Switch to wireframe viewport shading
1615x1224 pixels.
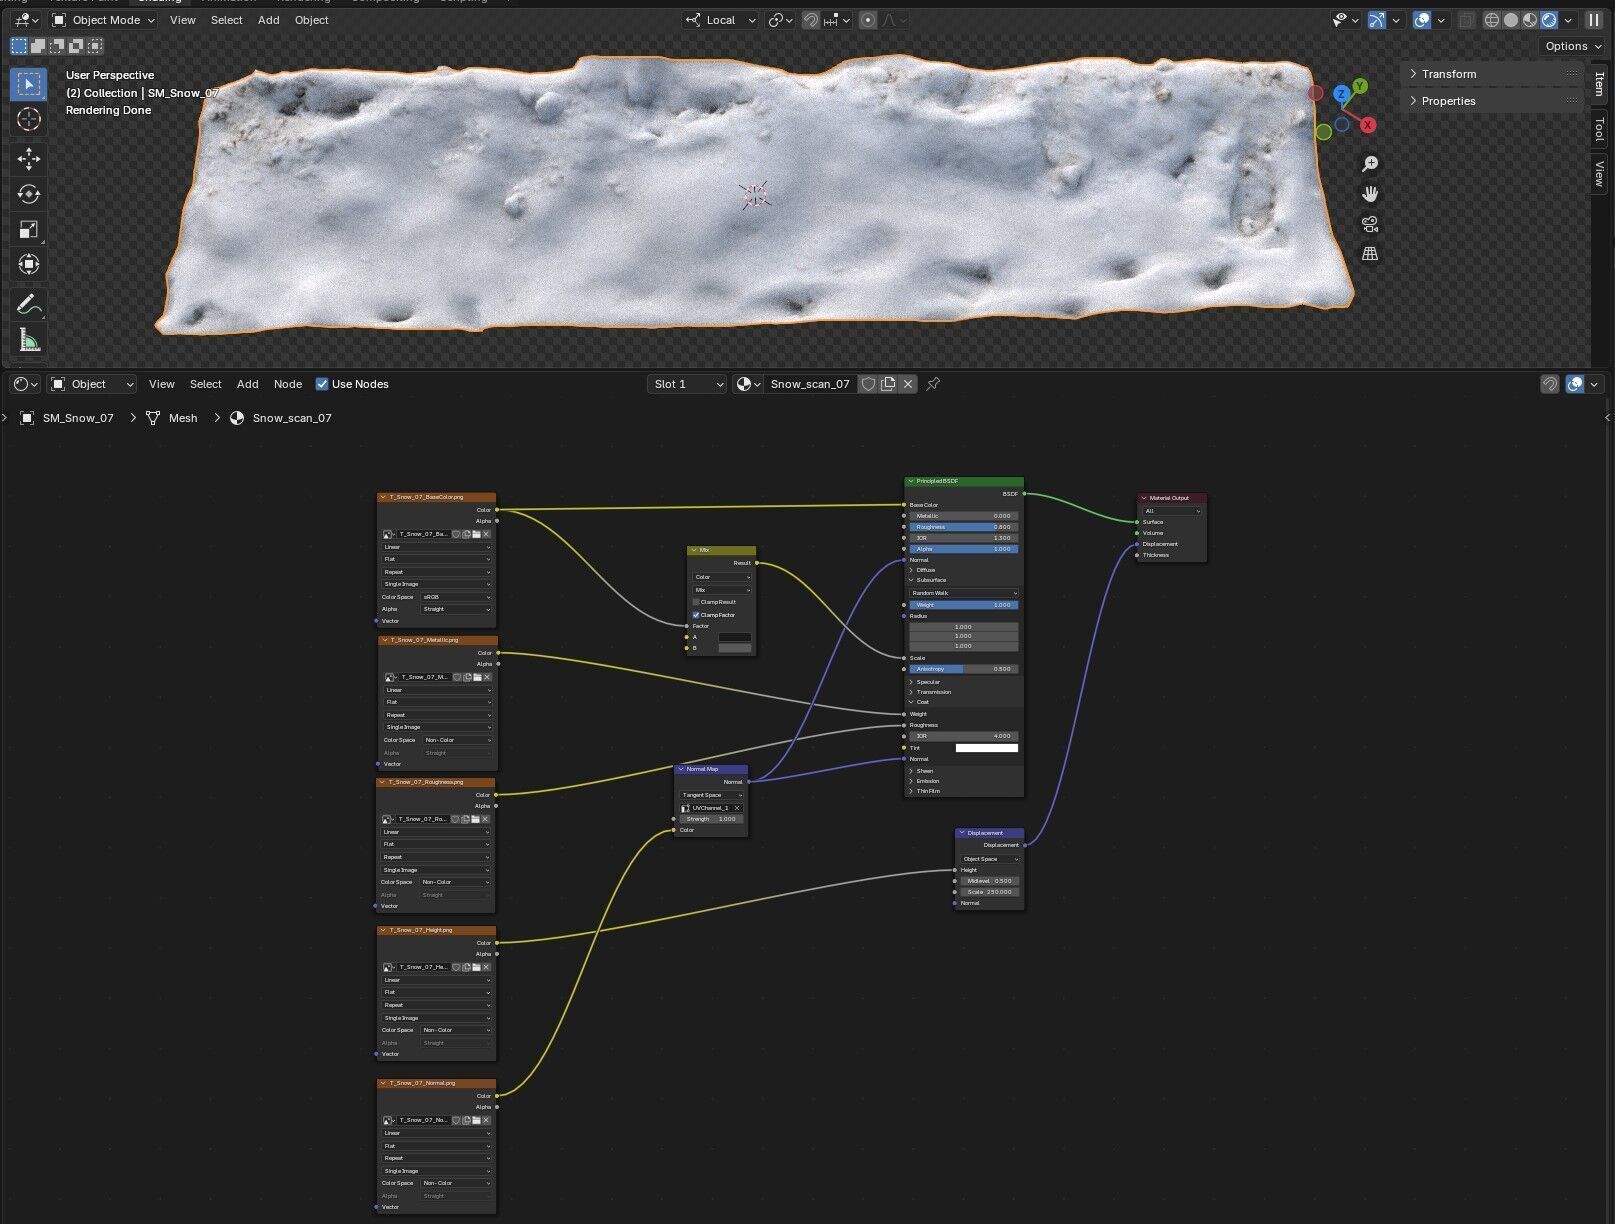(x=1492, y=20)
